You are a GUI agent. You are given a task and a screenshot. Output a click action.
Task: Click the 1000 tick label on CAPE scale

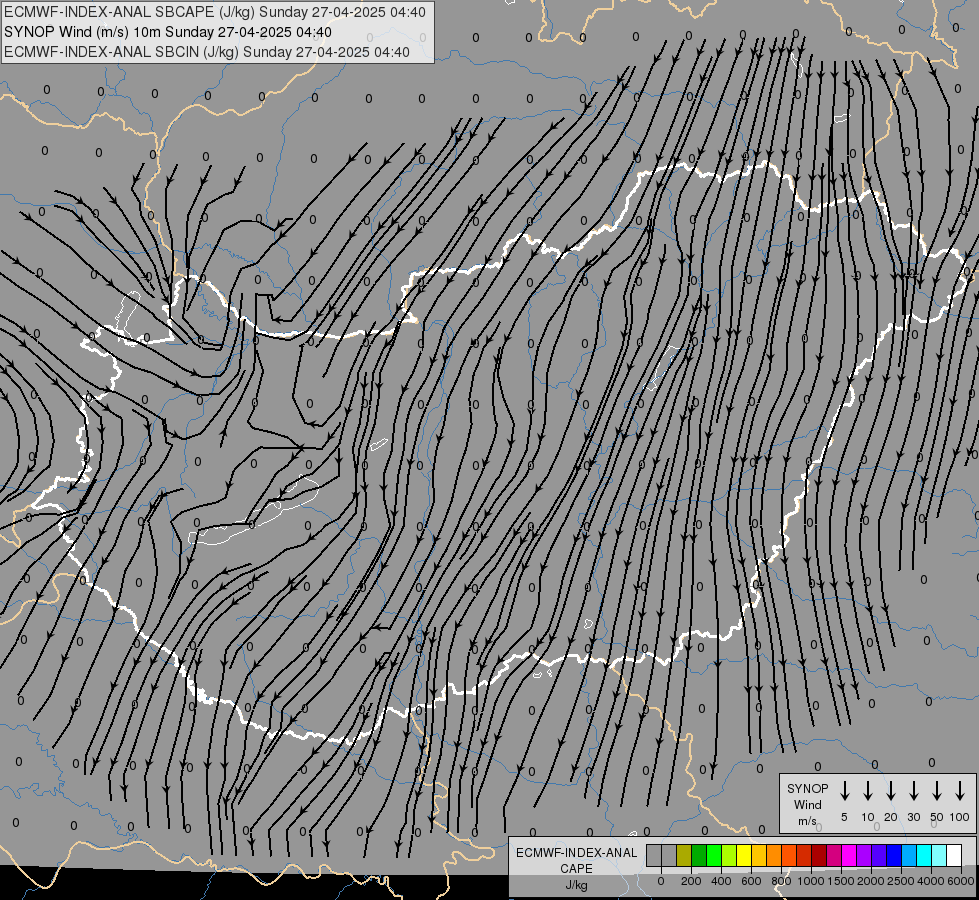pos(811,881)
